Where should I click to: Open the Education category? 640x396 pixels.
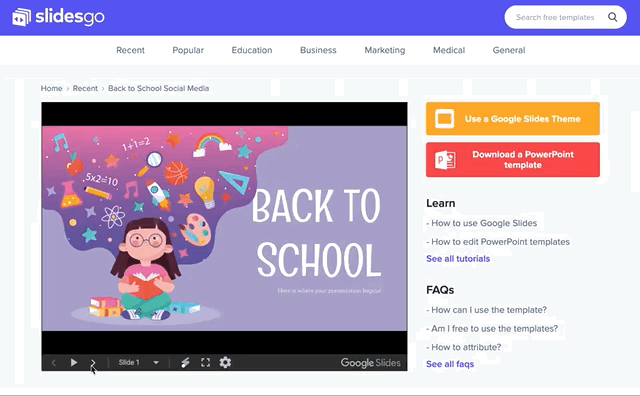point(252,50)
